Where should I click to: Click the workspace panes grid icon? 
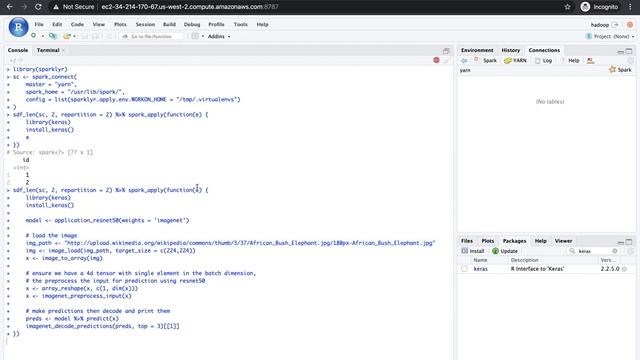(x=195, y=36)
